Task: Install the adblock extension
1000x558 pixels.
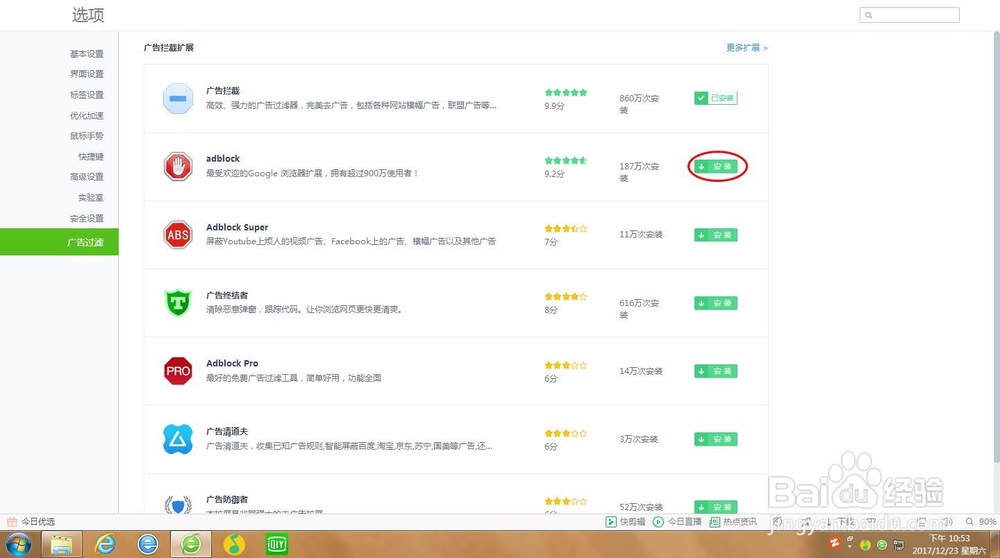Action: click(x=716, y=166)
